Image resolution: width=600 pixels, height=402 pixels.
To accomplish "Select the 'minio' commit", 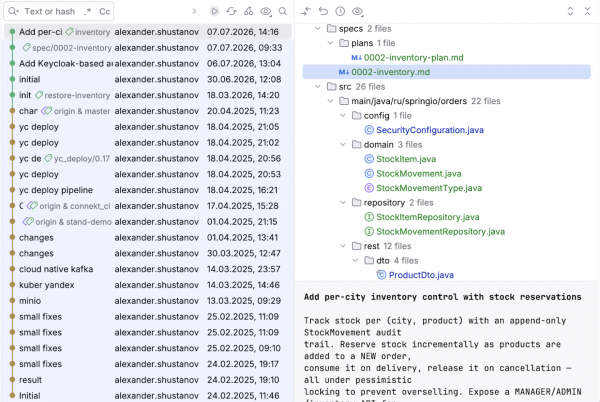I will (147, 301).
